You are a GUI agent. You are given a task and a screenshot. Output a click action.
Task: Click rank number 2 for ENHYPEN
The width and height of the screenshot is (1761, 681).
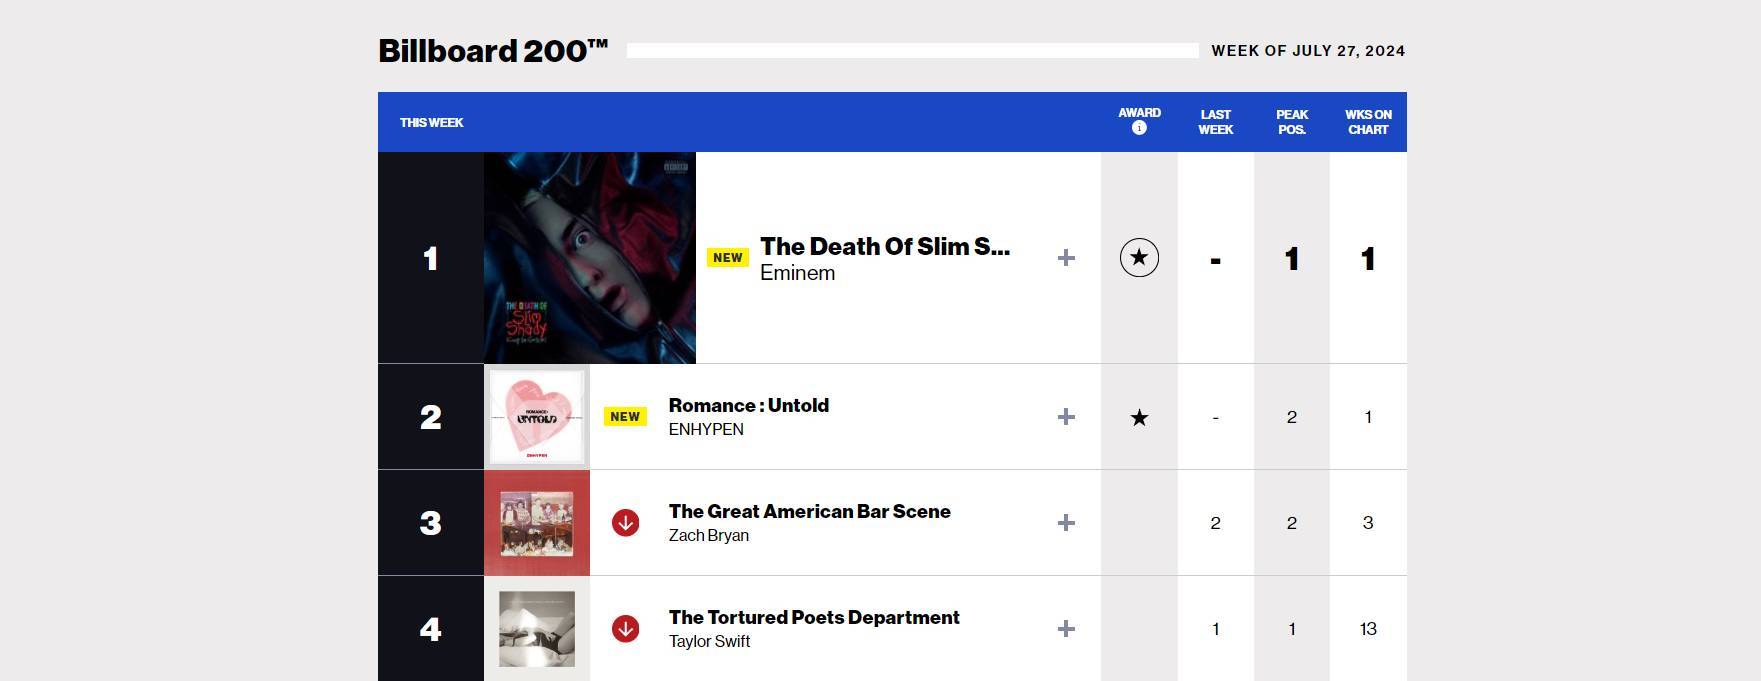click(430, 417)
